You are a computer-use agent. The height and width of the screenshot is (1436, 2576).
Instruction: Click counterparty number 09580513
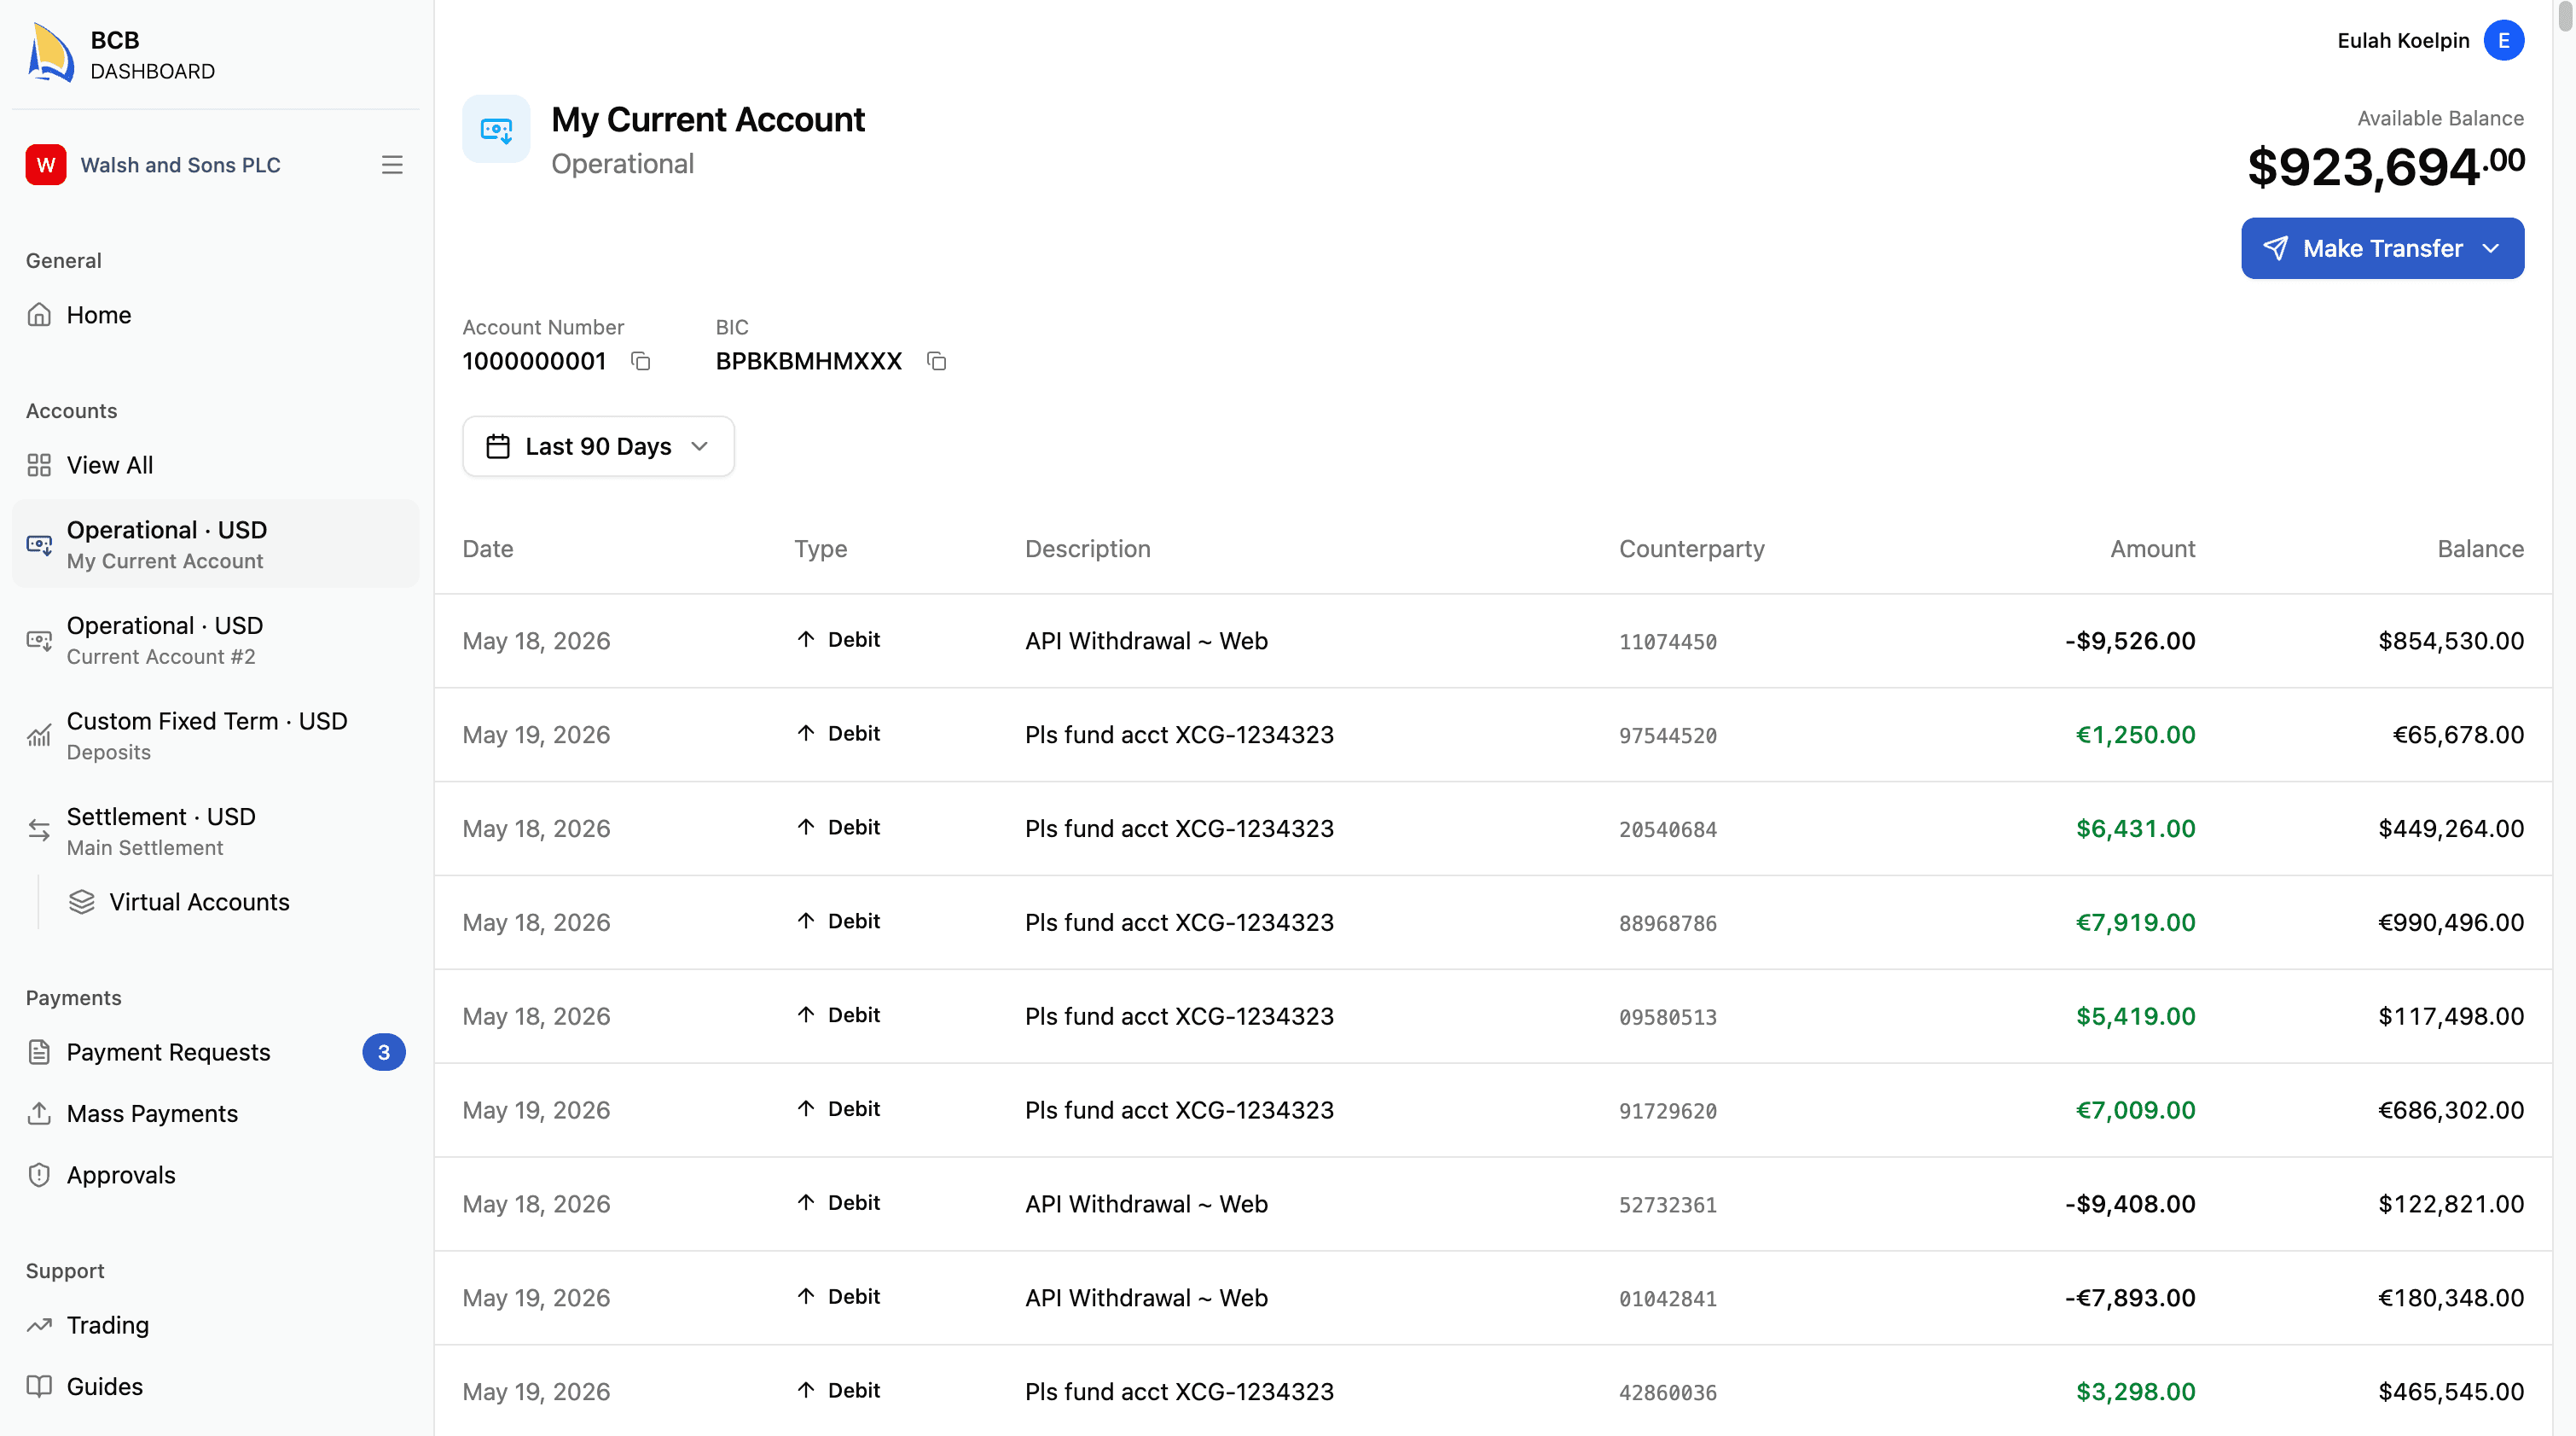coord(1668,1017)
